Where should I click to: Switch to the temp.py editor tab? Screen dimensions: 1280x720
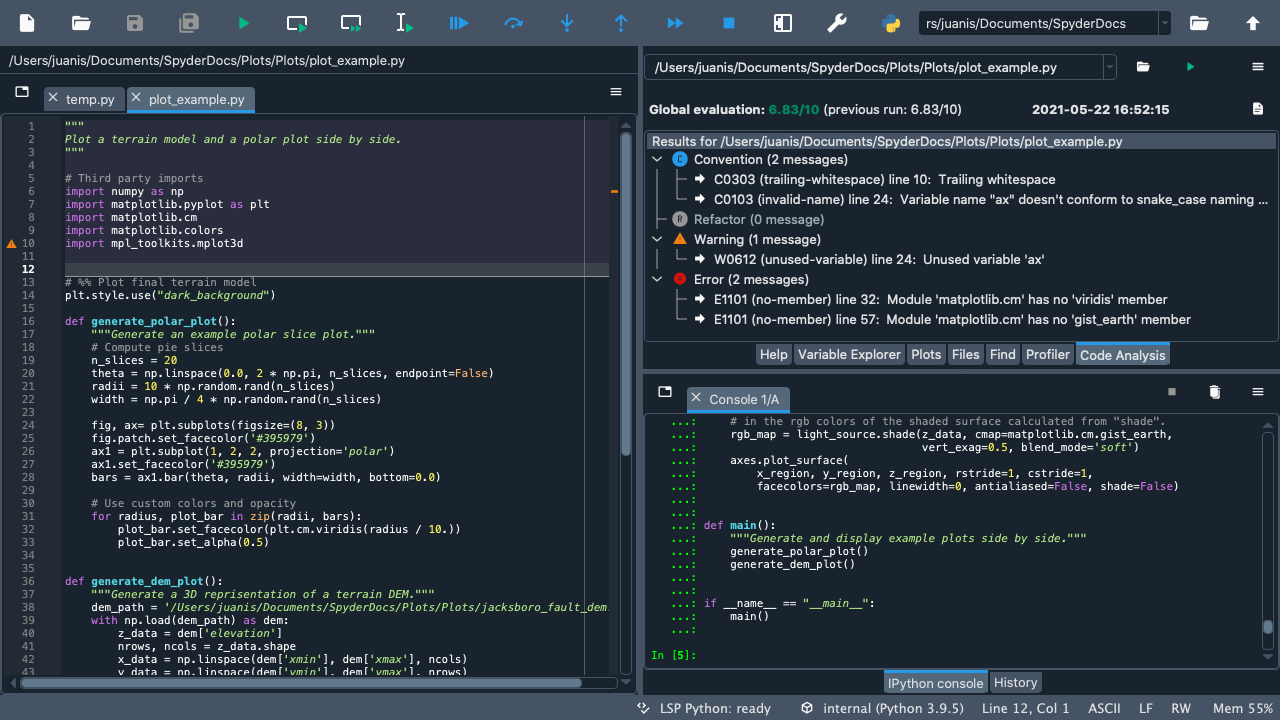click(89, 100)
